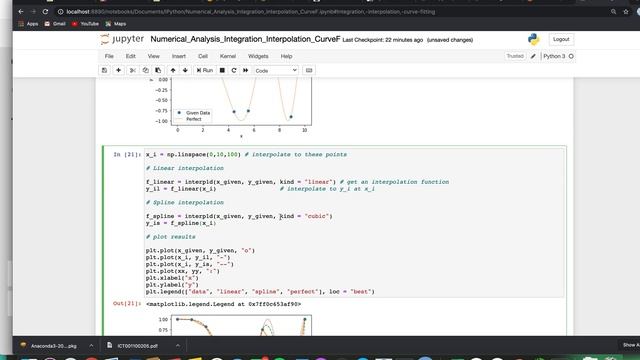Move the selected cell up
Viewport: 640px width, 360px height.
coord(173,70)
